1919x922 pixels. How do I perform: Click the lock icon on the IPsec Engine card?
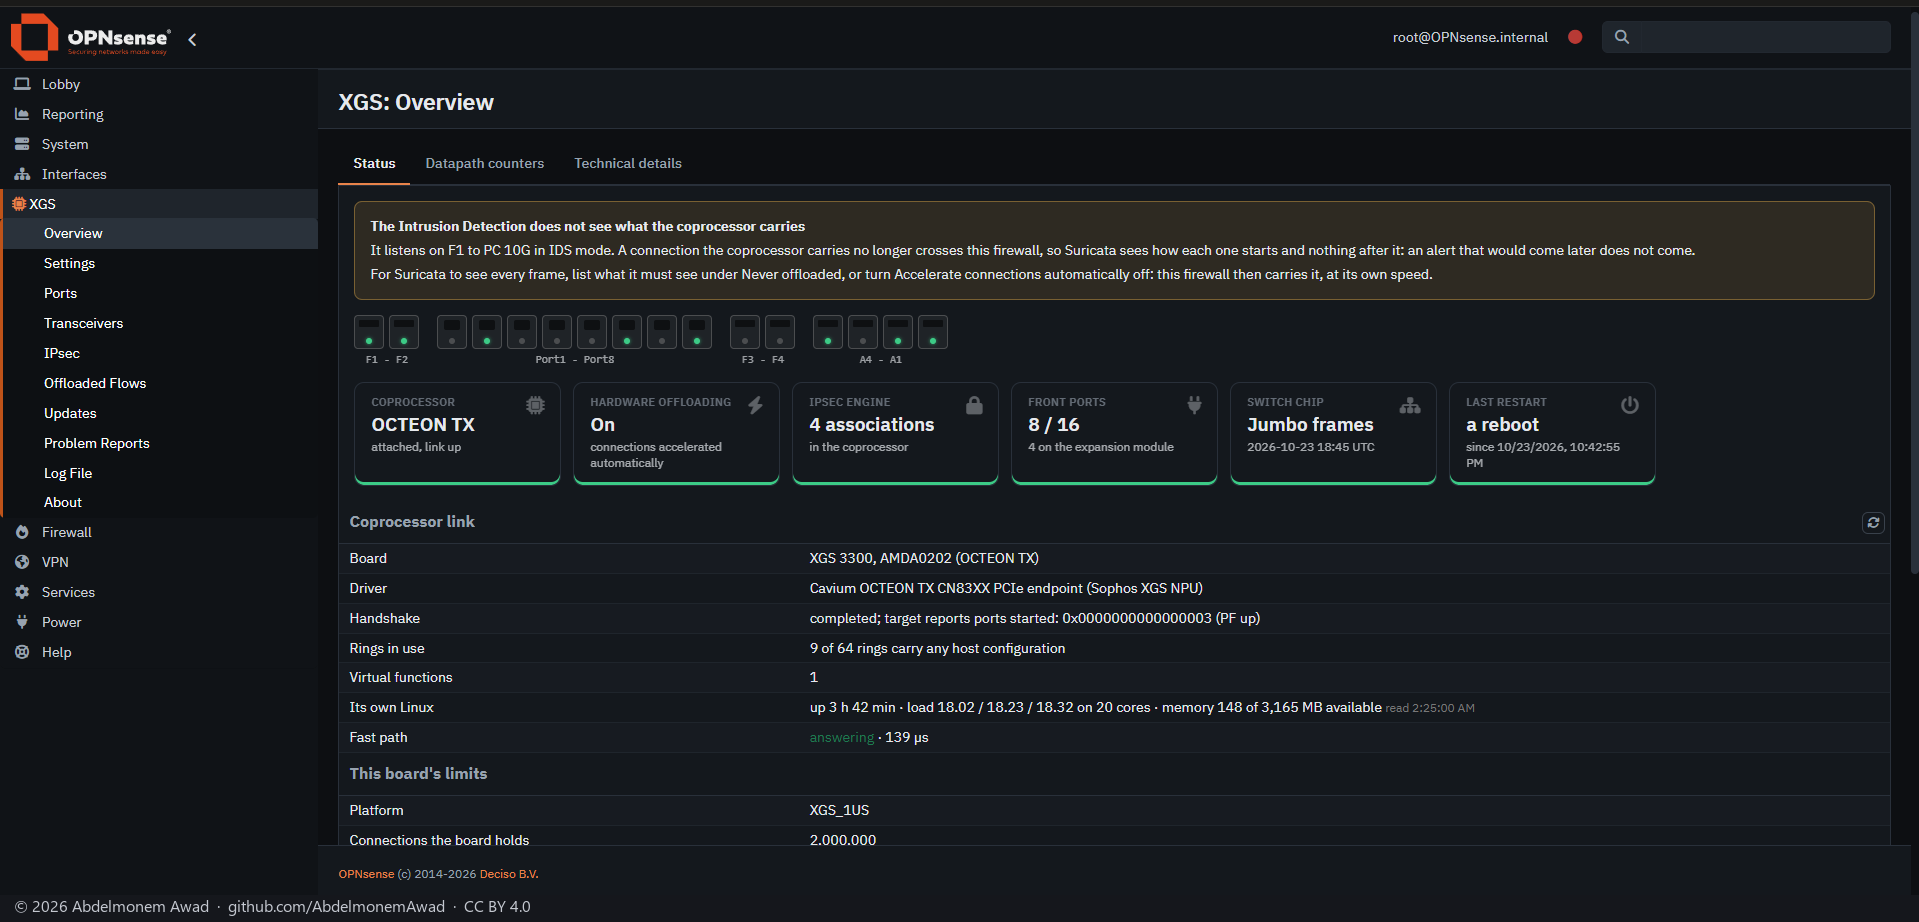(x=974, y=405)
